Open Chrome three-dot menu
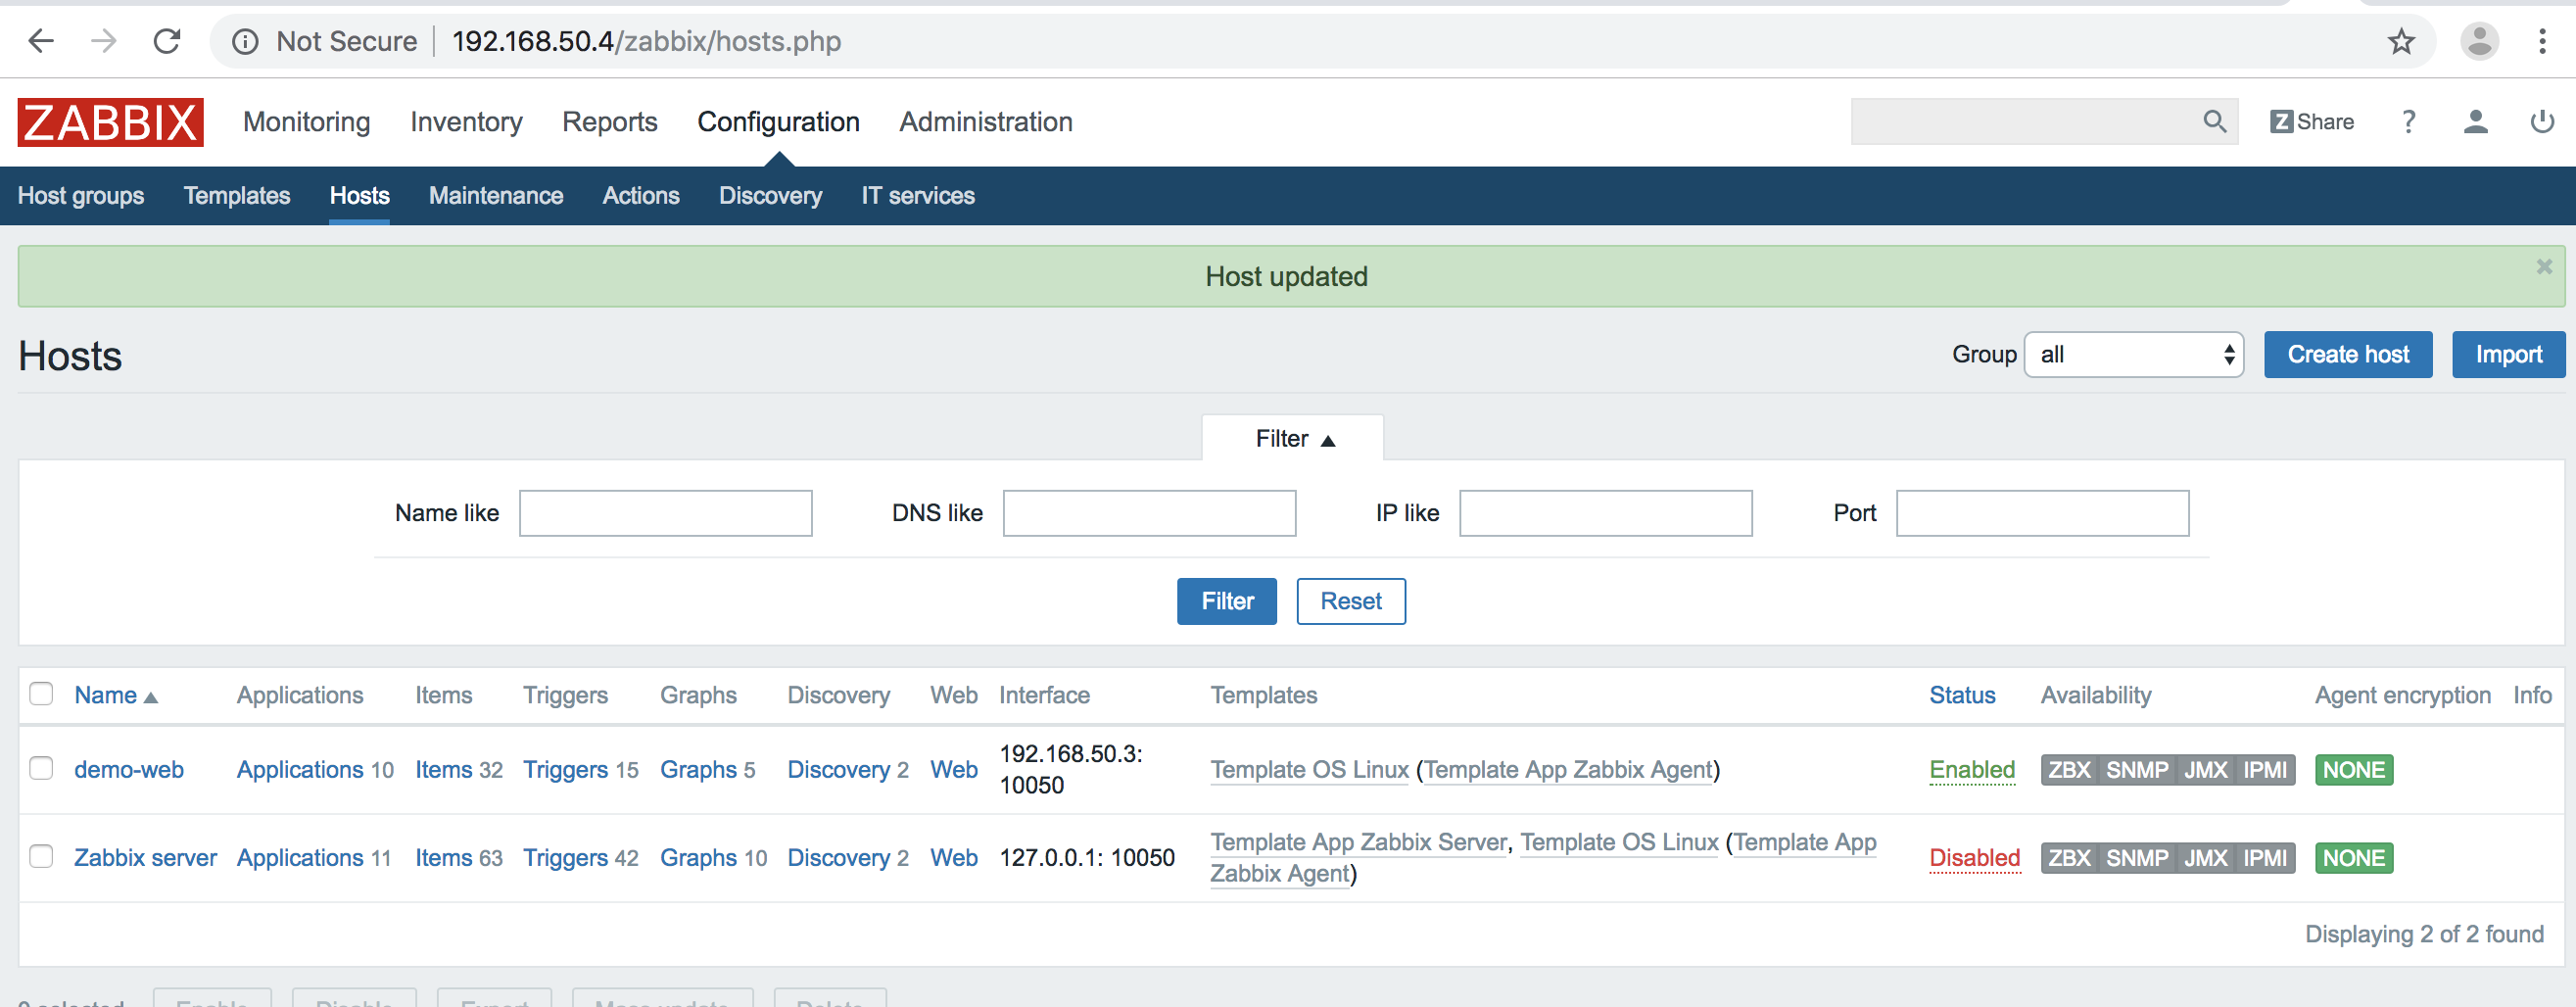Viewport: 2576px width, 1007px height. (x=2542, y=41)
